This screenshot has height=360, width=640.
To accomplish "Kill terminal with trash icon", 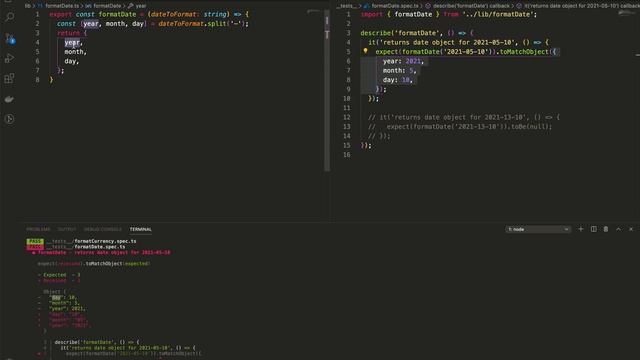I will 606,229.
